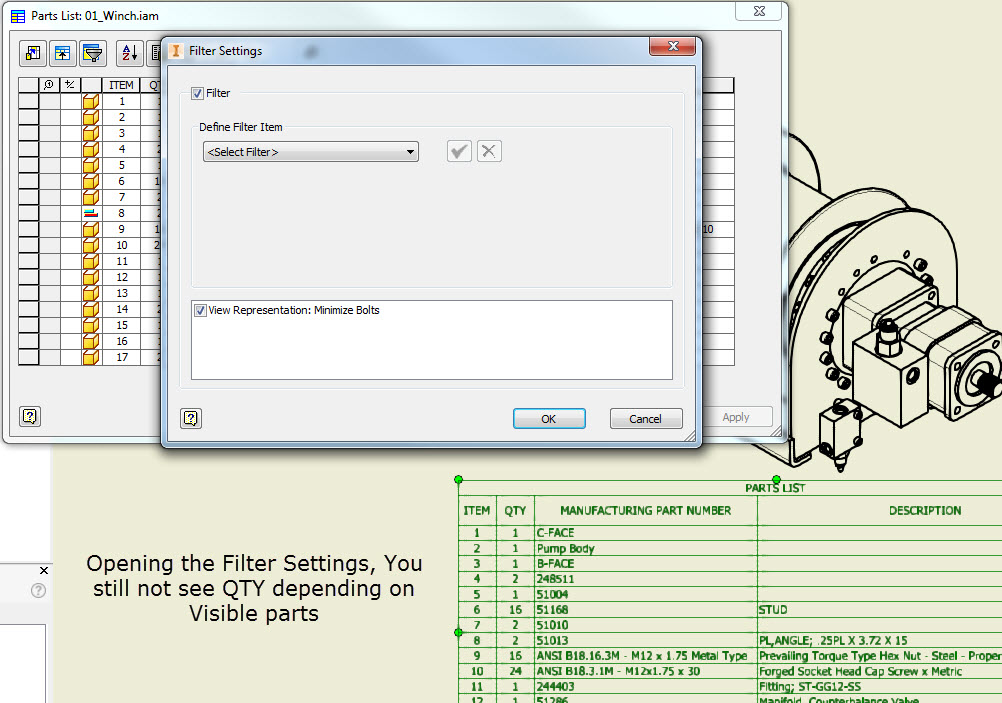Image resolution: width=1002 pixels, height=703 pixels.
Task: Click OK in Filter Settings
Action: (549, 419)
